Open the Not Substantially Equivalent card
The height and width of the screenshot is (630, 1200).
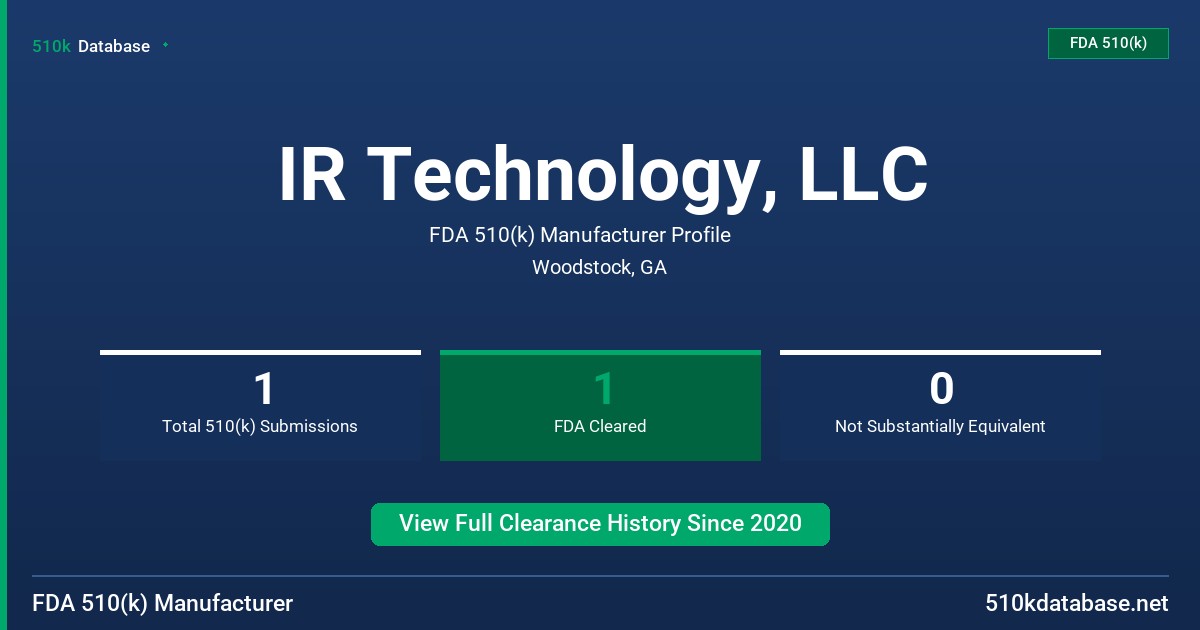(940, 405)
